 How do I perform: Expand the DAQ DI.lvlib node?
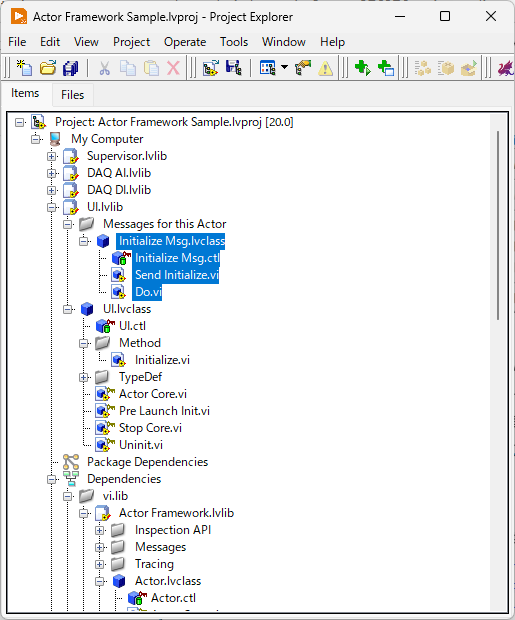51,191
